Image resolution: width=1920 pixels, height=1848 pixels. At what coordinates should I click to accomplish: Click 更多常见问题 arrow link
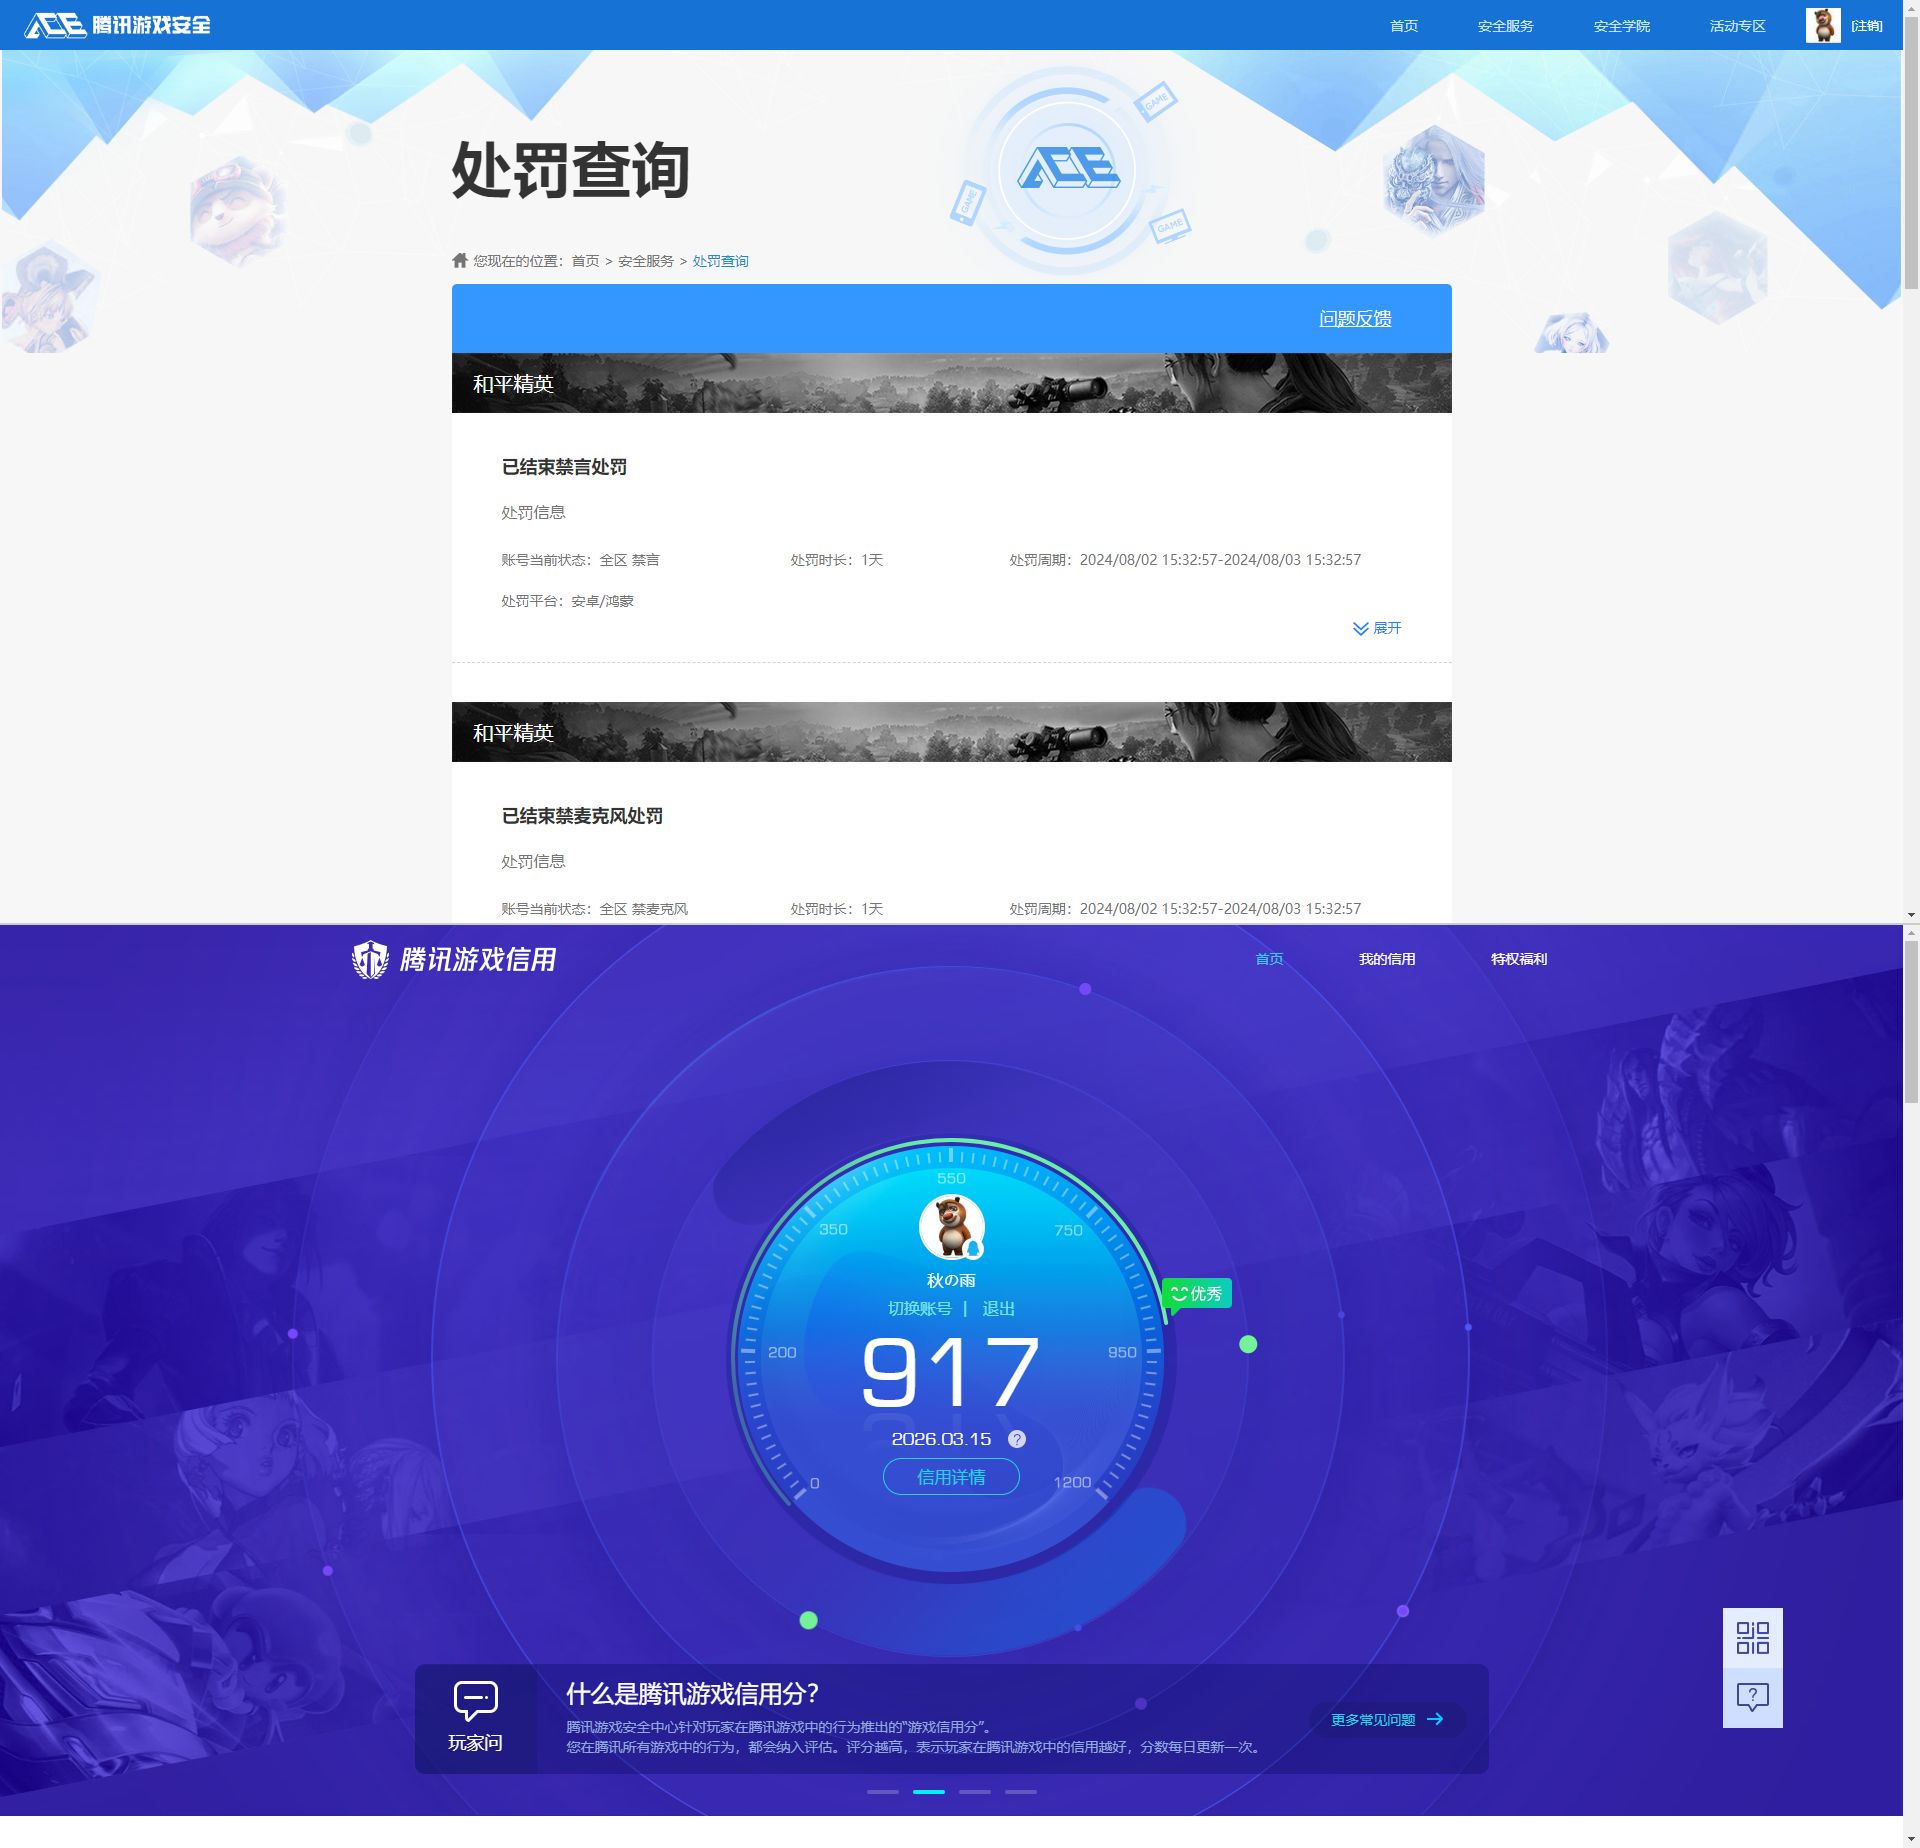pos(1385,1719)
